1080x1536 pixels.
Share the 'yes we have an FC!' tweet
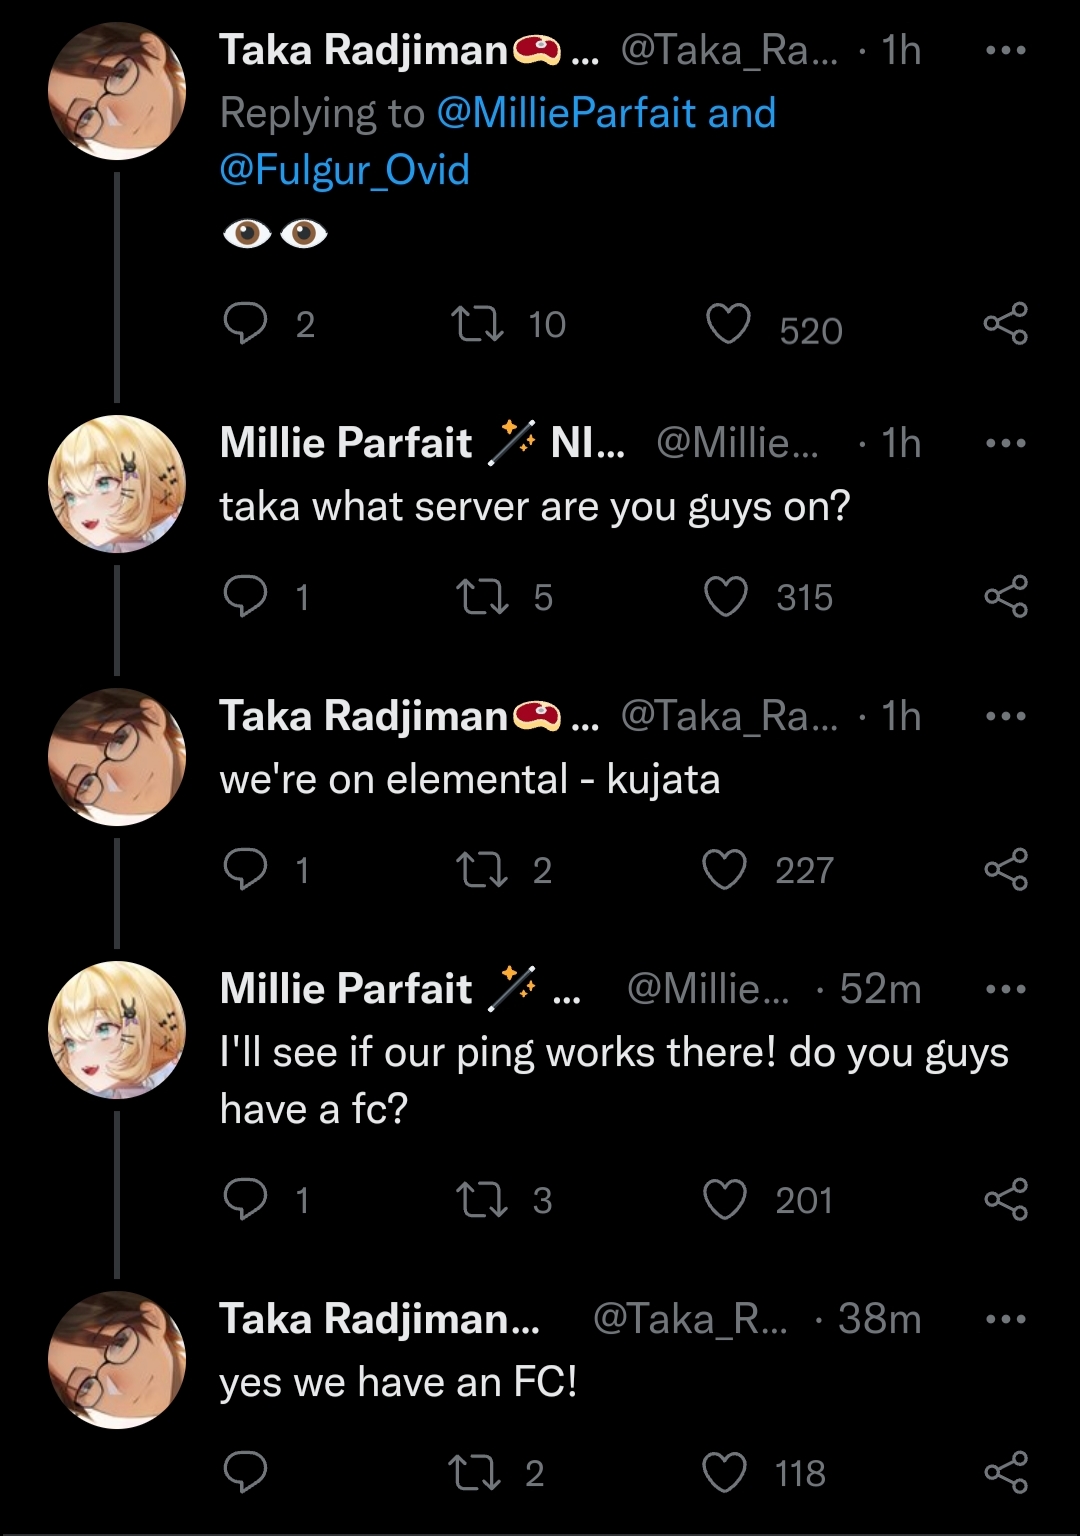coord(1005,1472)
